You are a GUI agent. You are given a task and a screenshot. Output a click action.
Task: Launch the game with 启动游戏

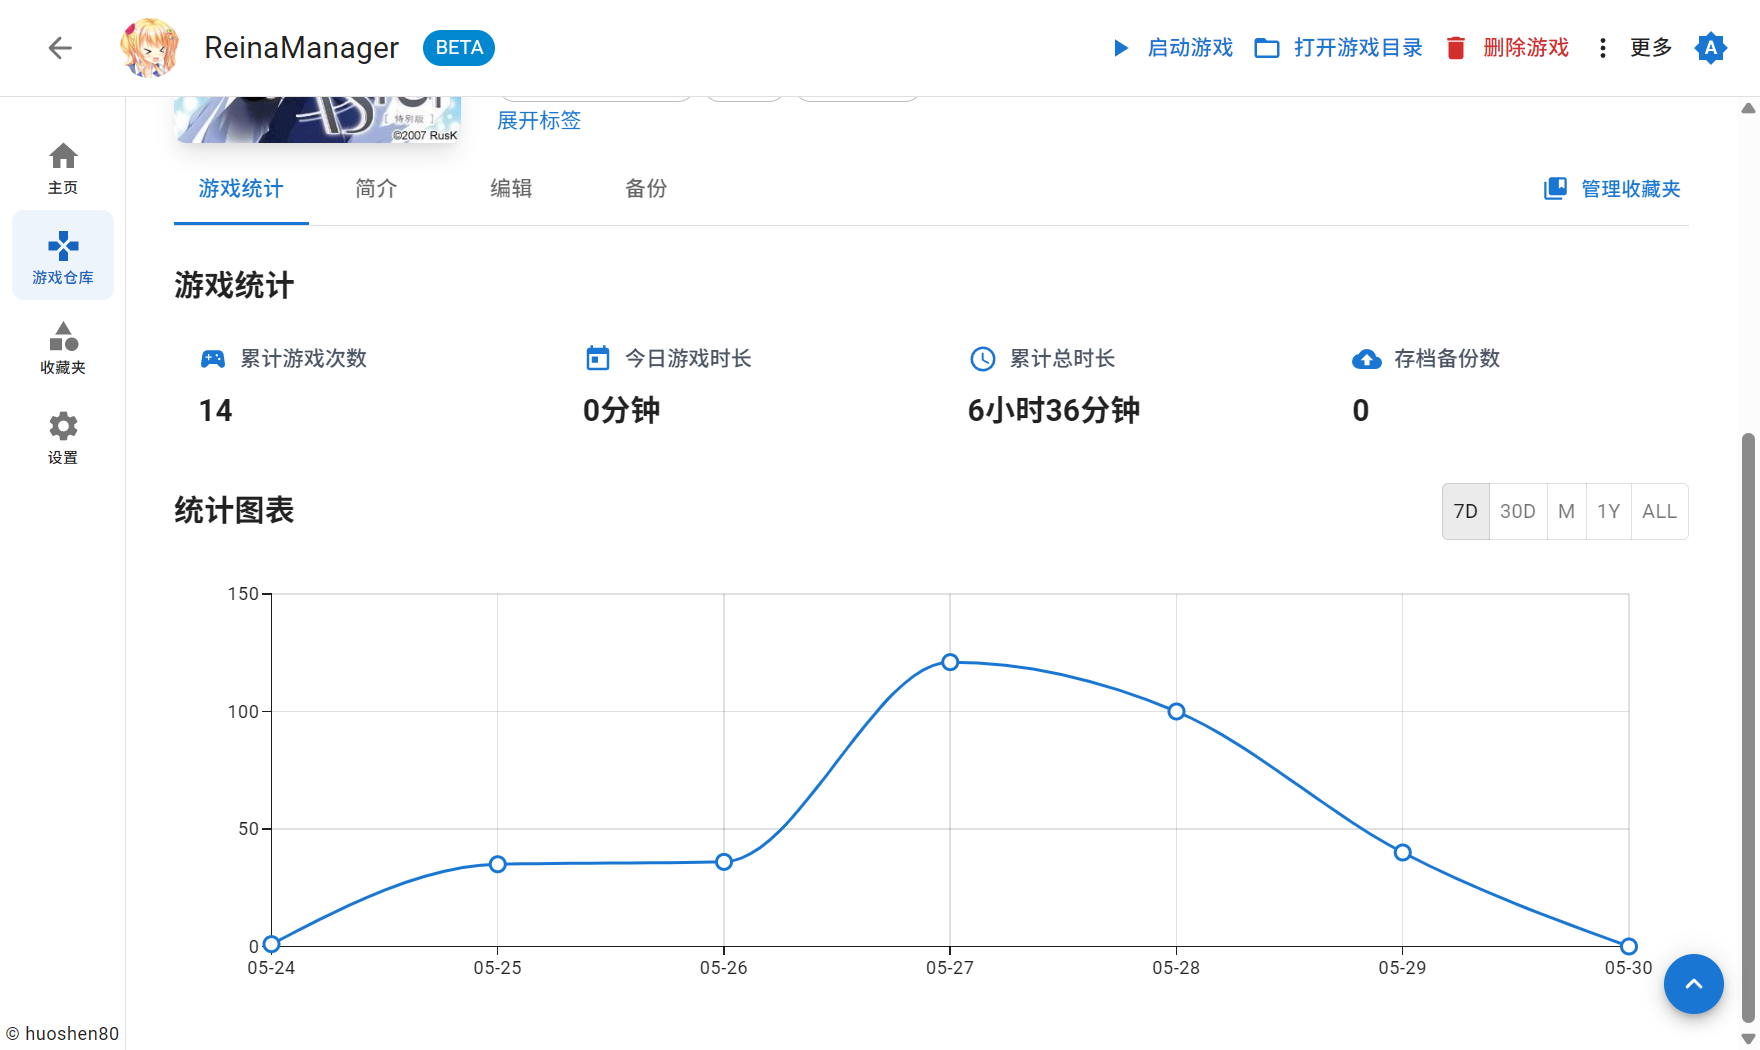pos(1173,48)
